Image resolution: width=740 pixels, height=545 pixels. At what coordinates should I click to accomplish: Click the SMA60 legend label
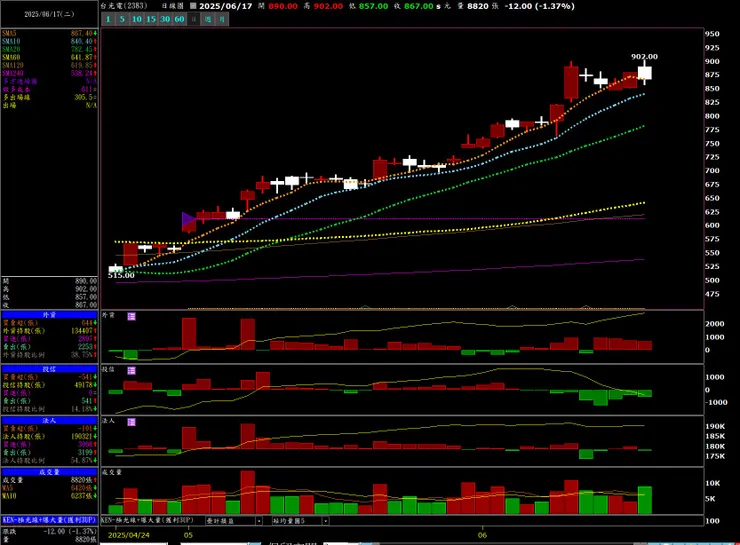point(11,58)
